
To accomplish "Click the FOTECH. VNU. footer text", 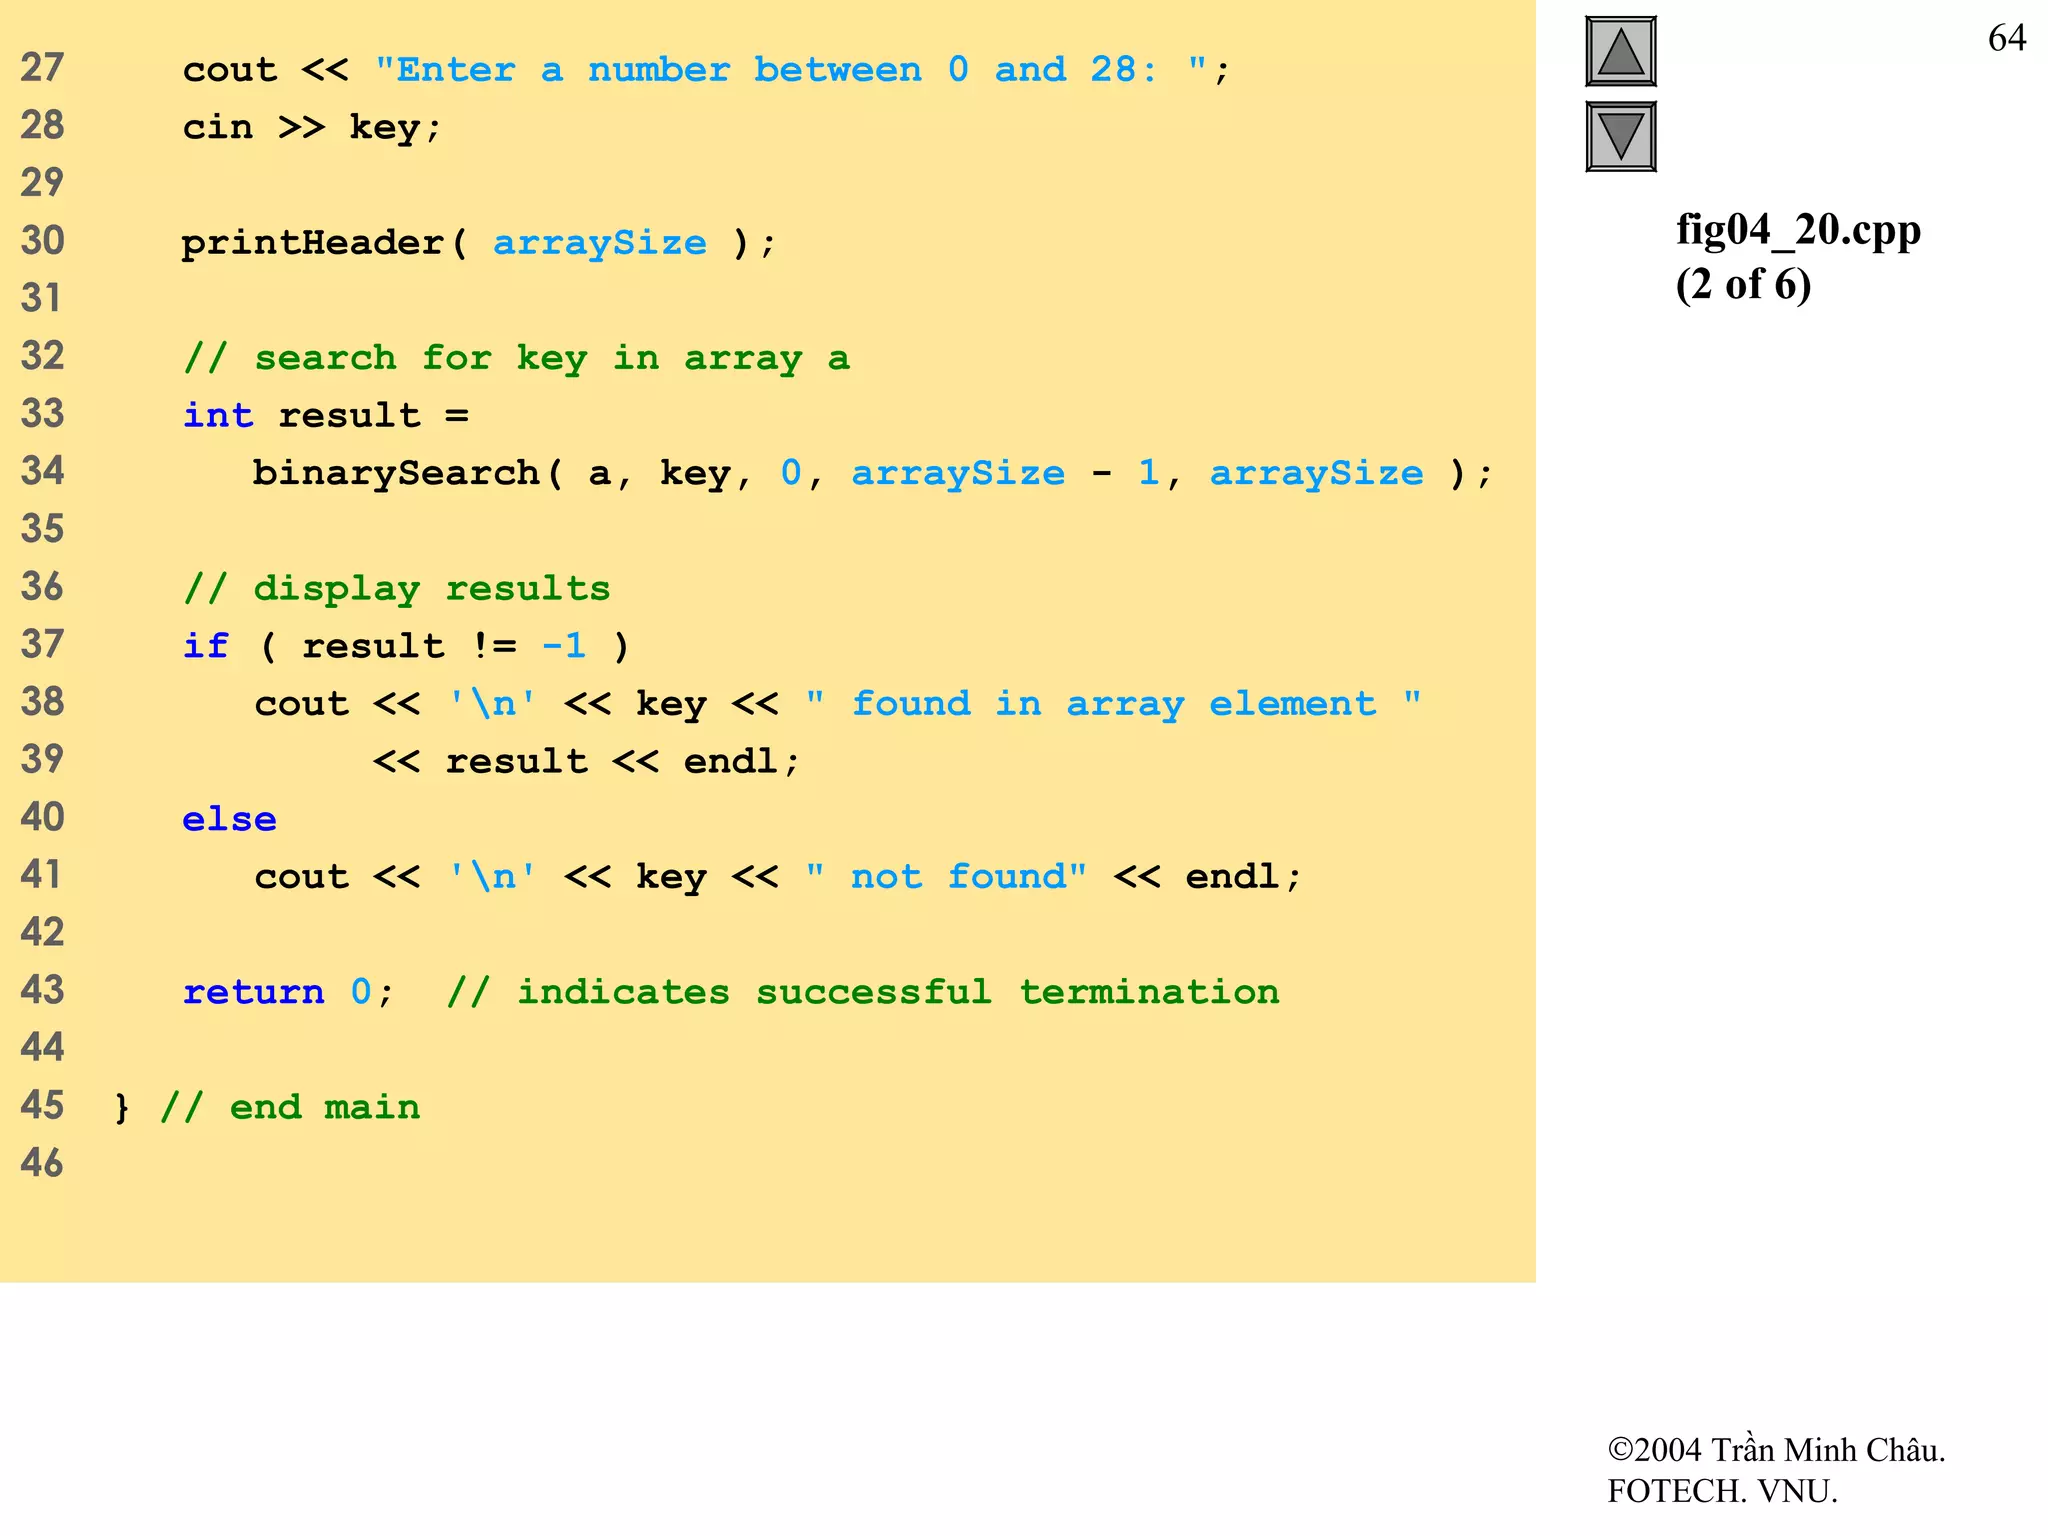I will click(1722, 1491).
